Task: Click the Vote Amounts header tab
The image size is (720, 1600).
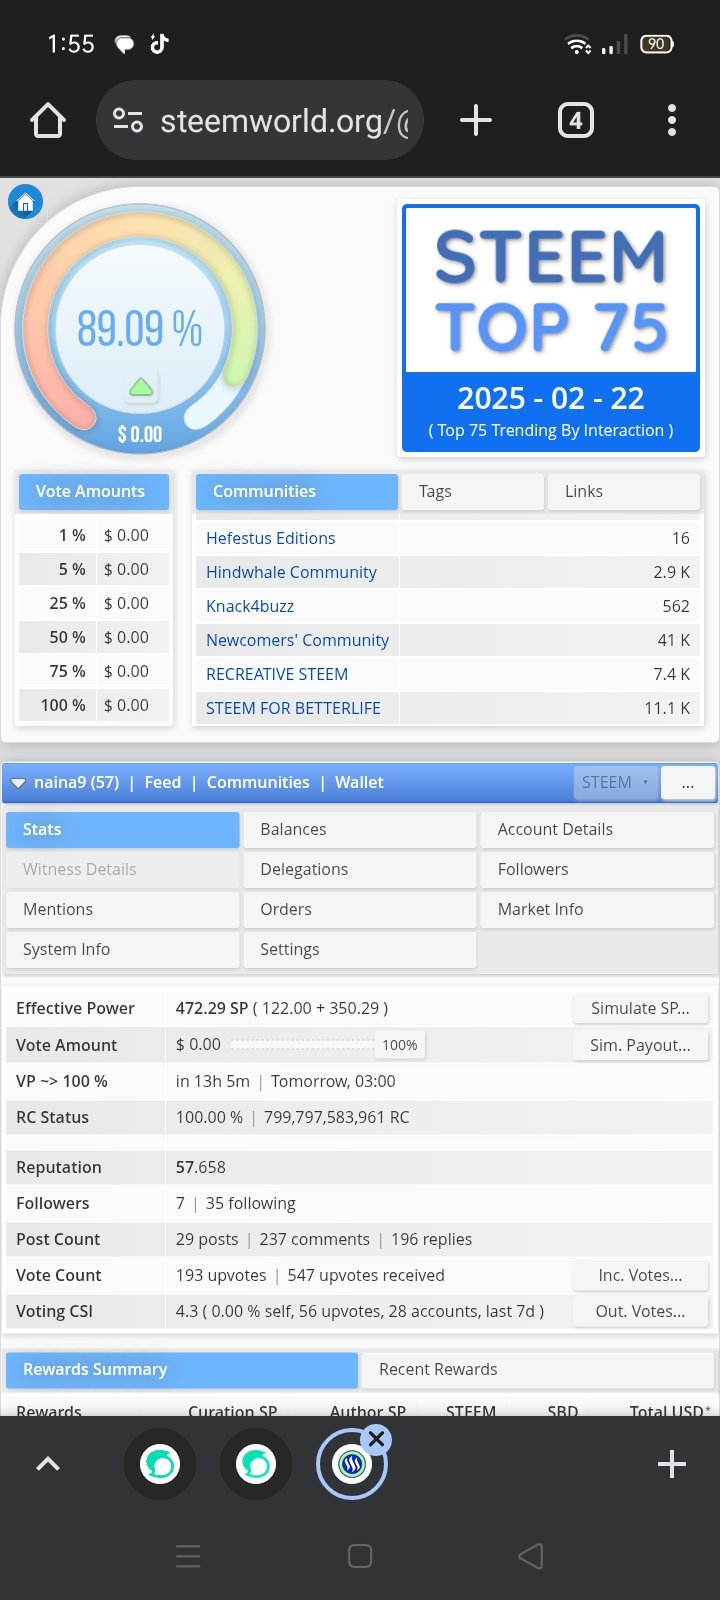Action: [94, 491]
